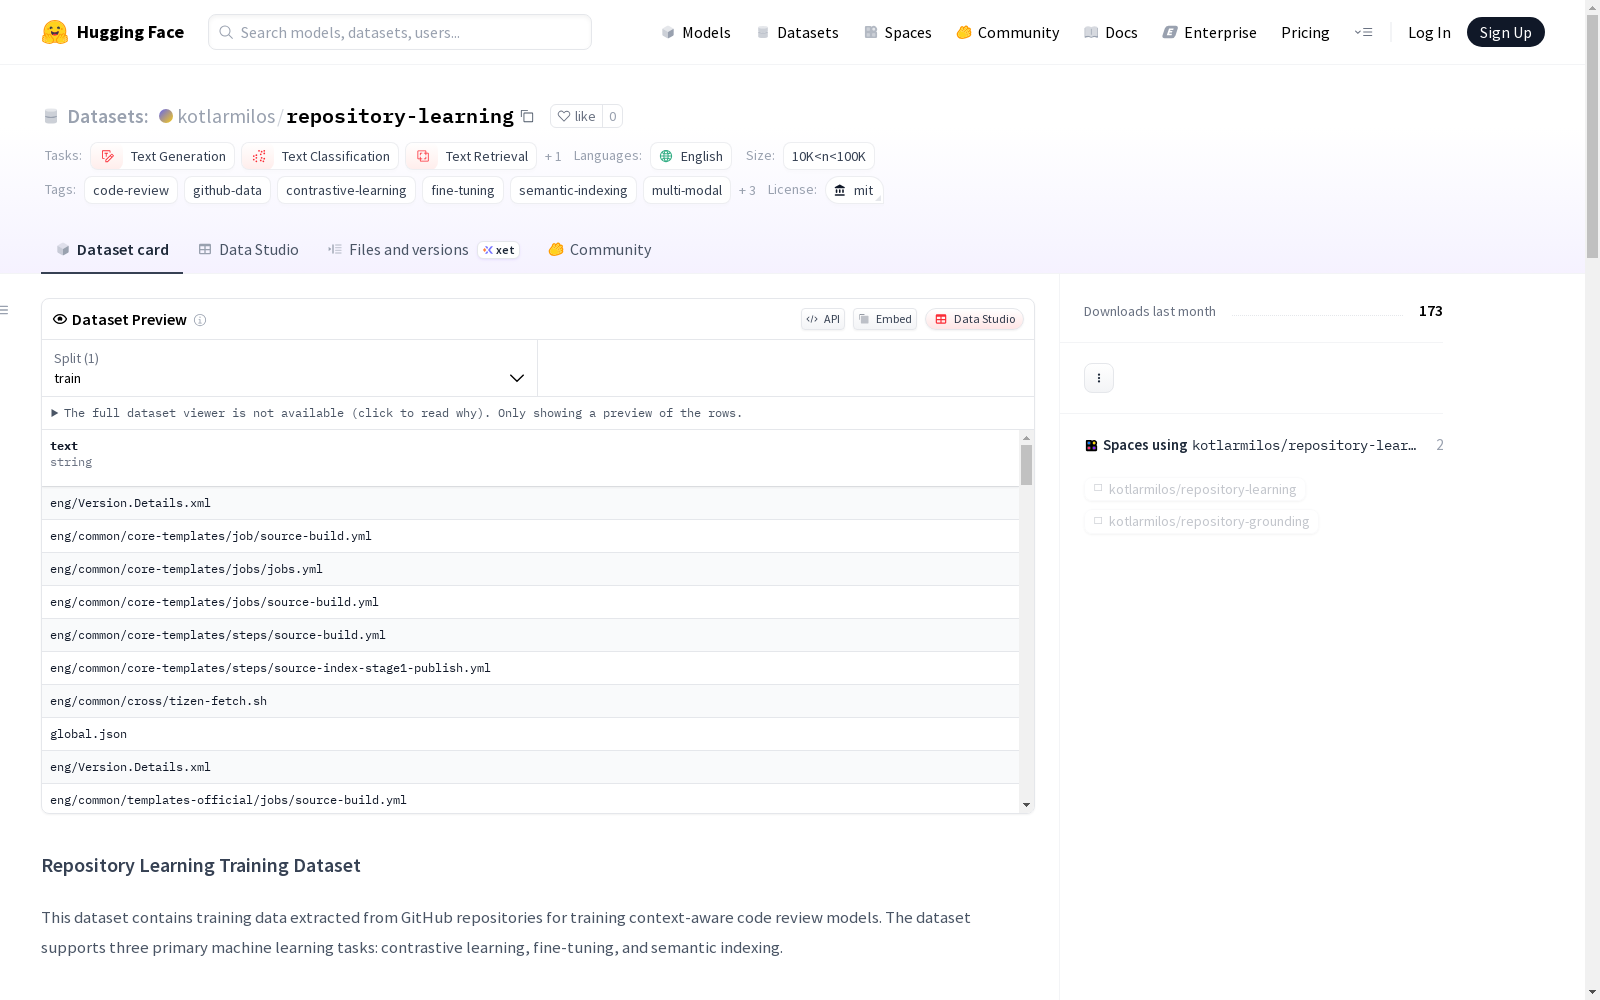This screenshot has width=1600, height=1000.
Task: Open the three-dot options menu in the sidebar
Action: (x=1099, y=378)
